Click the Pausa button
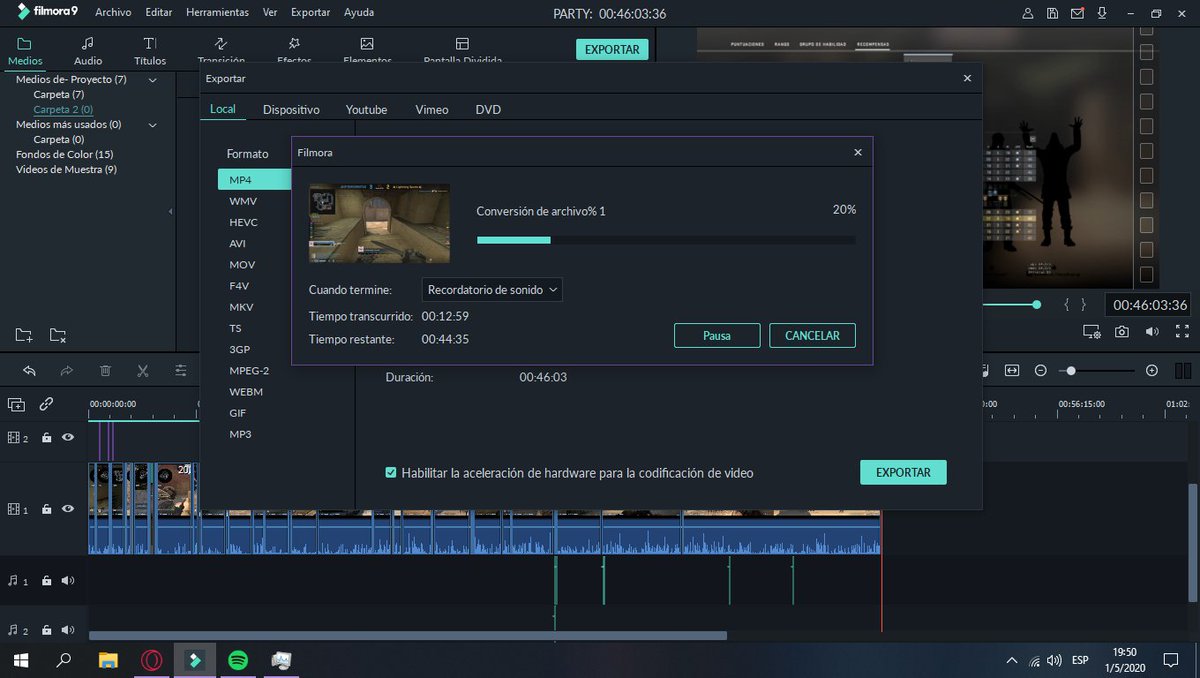This screenshot has height=678, width=1200. coord(717,336)
